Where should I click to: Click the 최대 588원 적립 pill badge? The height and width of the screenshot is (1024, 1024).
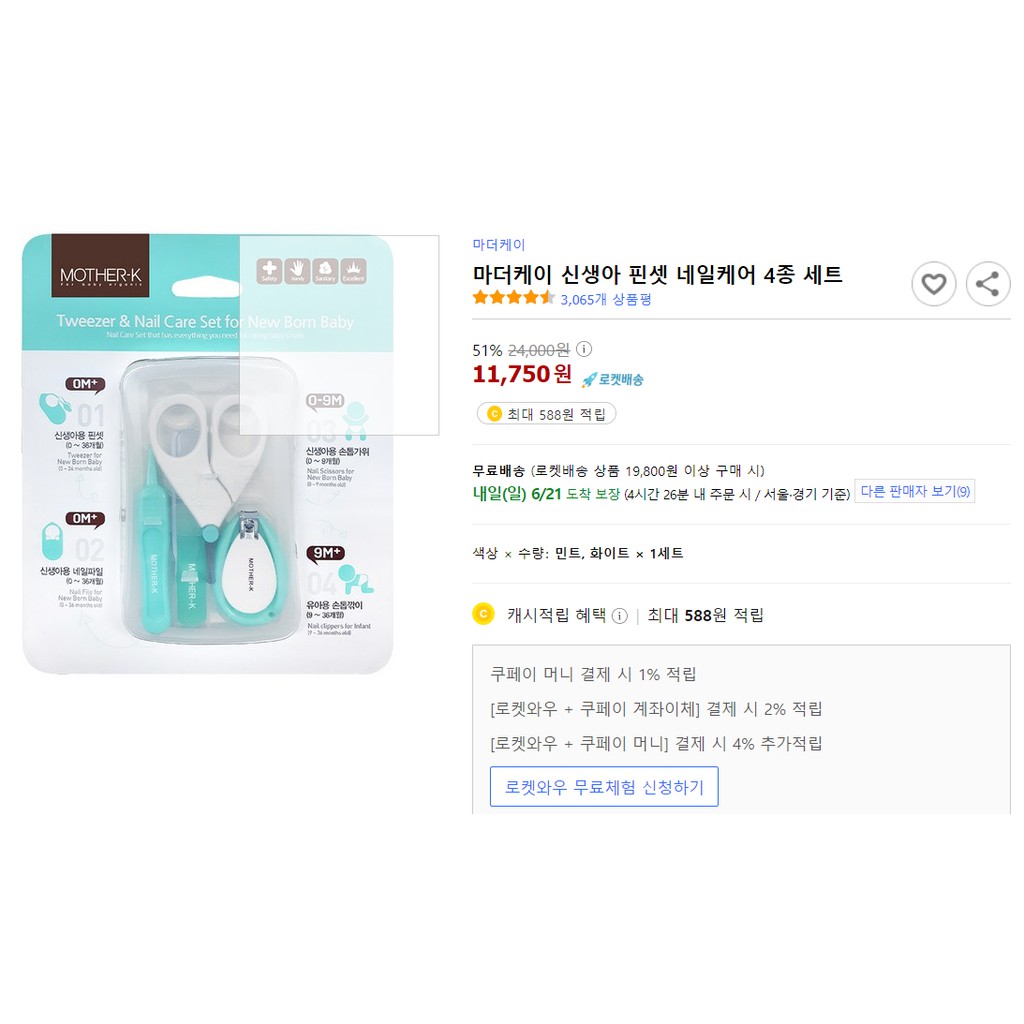point(547,414)
